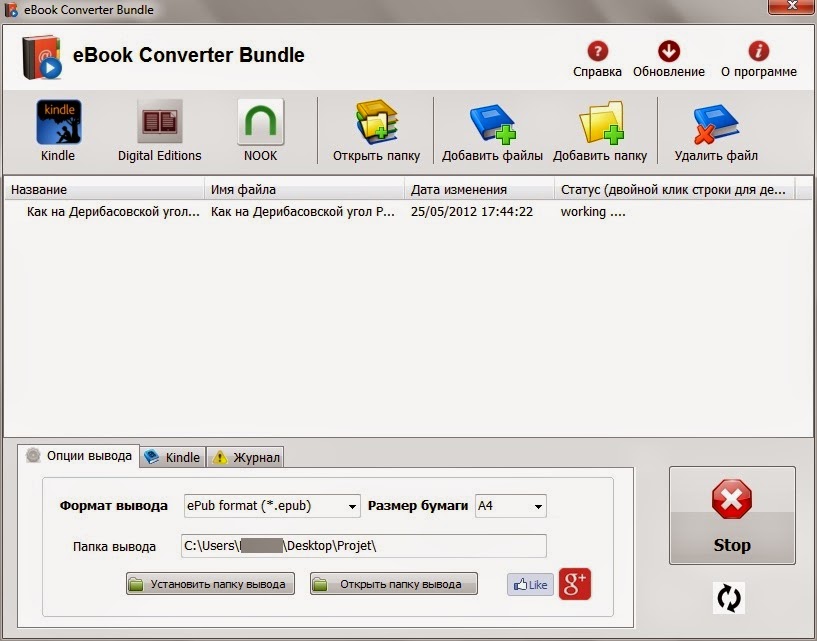
Task: Click the refresh arrows icon below Stop
Action: click(728, 598)
